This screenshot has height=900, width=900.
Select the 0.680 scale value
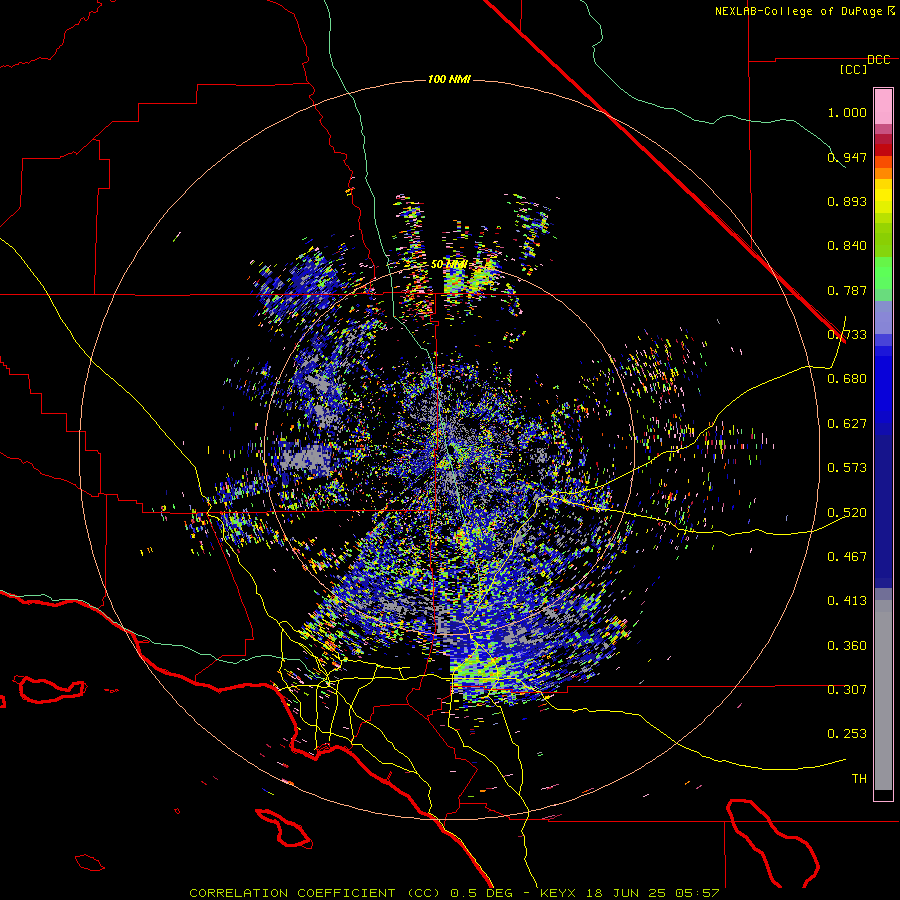(x=847, y=379)
